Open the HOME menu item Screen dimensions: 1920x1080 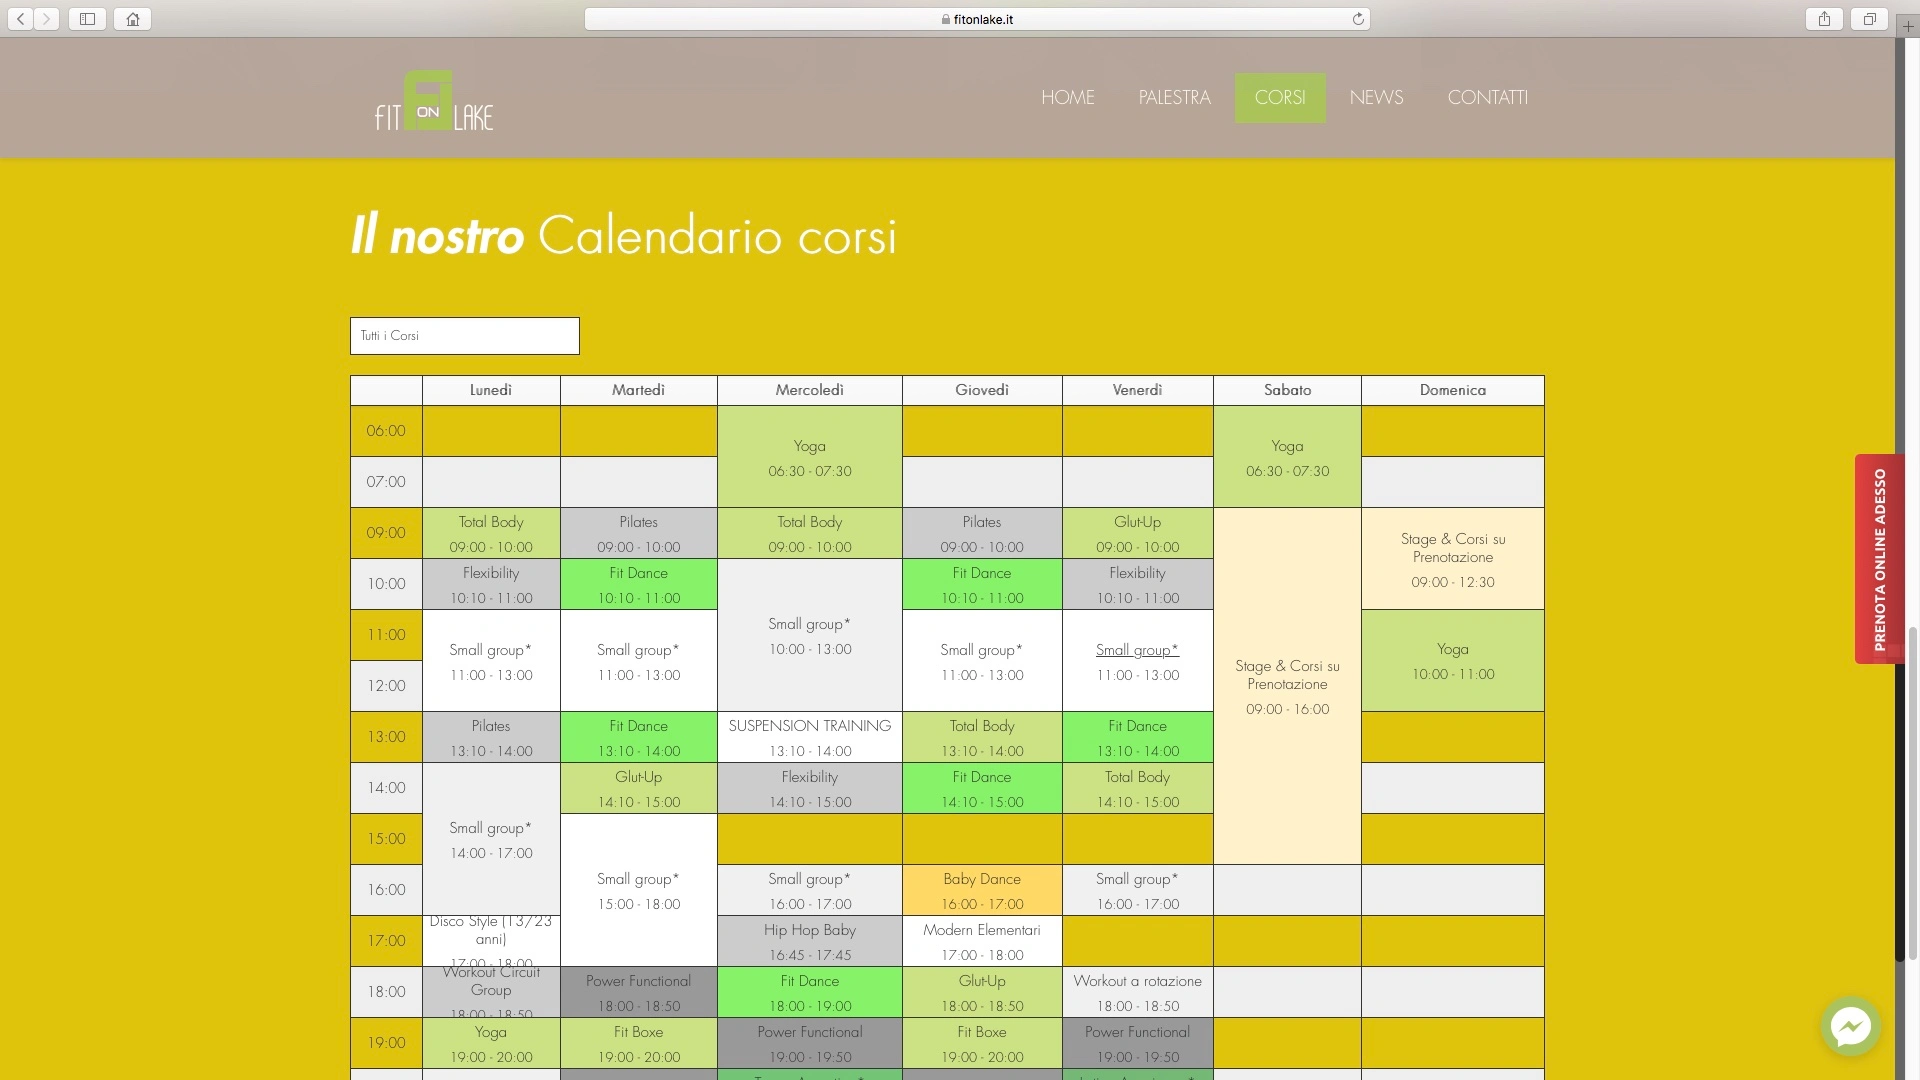(1068, 98)
